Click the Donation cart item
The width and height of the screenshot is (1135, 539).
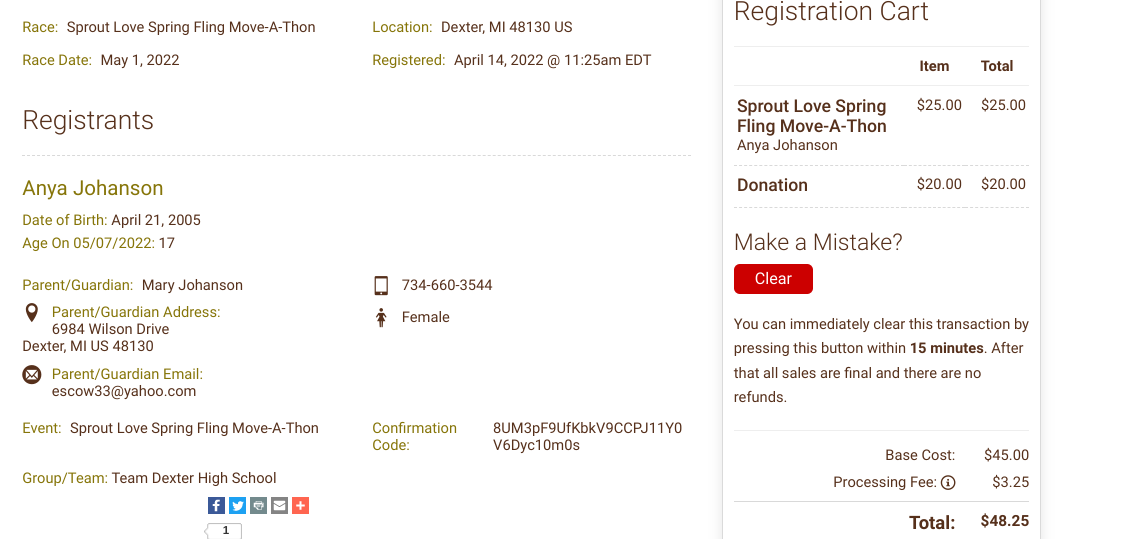tap(772, 185)
